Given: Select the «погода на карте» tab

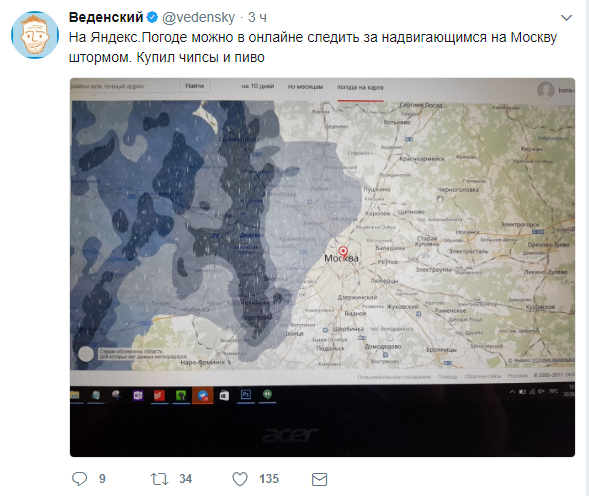Looking at the screenshot, I should pos(360,87).
